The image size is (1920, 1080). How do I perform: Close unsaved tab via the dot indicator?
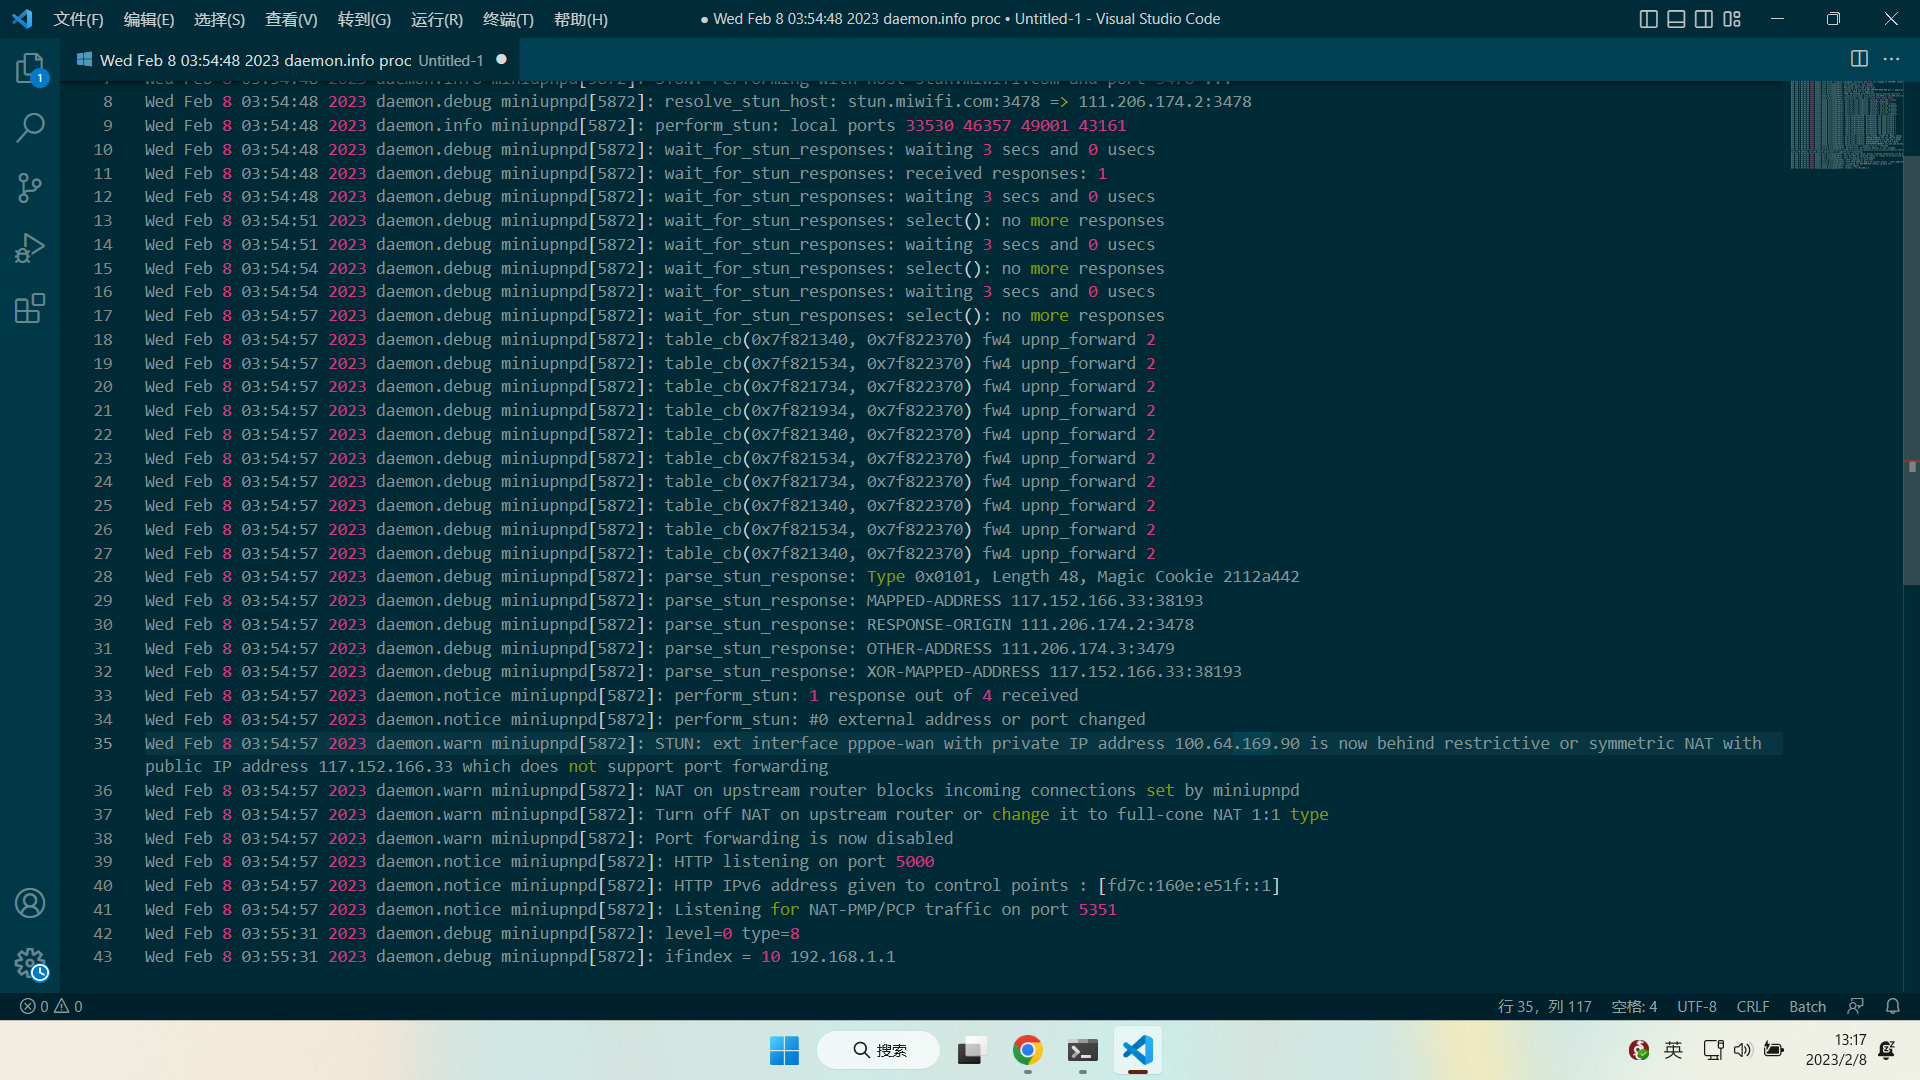501,59
